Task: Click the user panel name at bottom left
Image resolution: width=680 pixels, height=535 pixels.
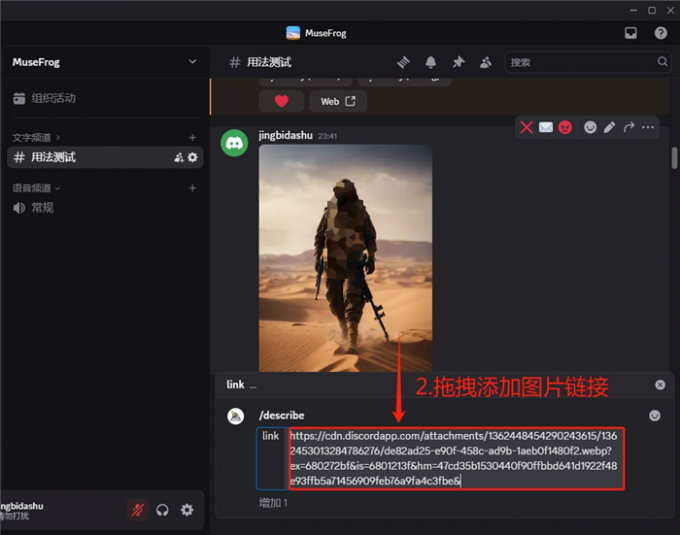Action: tap(22, 506)
